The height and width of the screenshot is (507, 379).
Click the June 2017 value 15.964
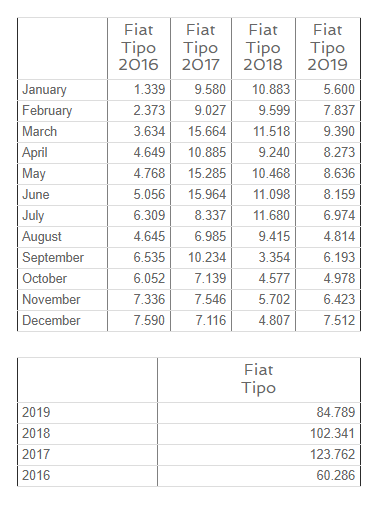tap(207, 194)
